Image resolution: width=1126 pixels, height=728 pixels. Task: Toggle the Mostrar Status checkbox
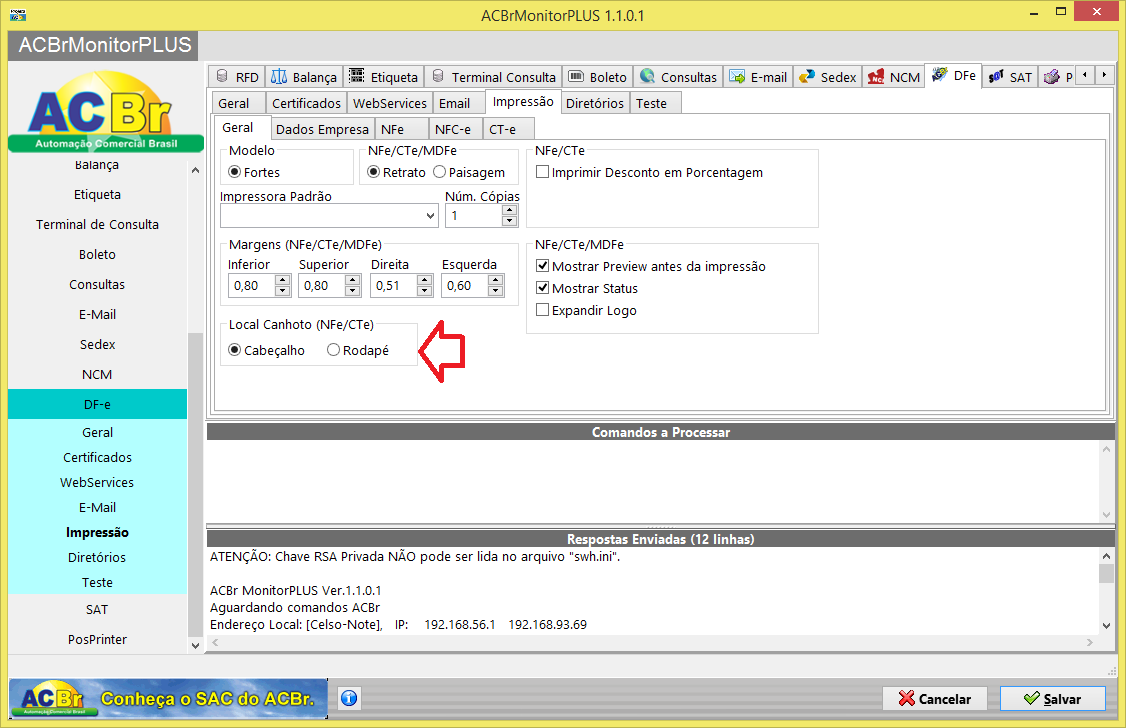tap(543, 289)
